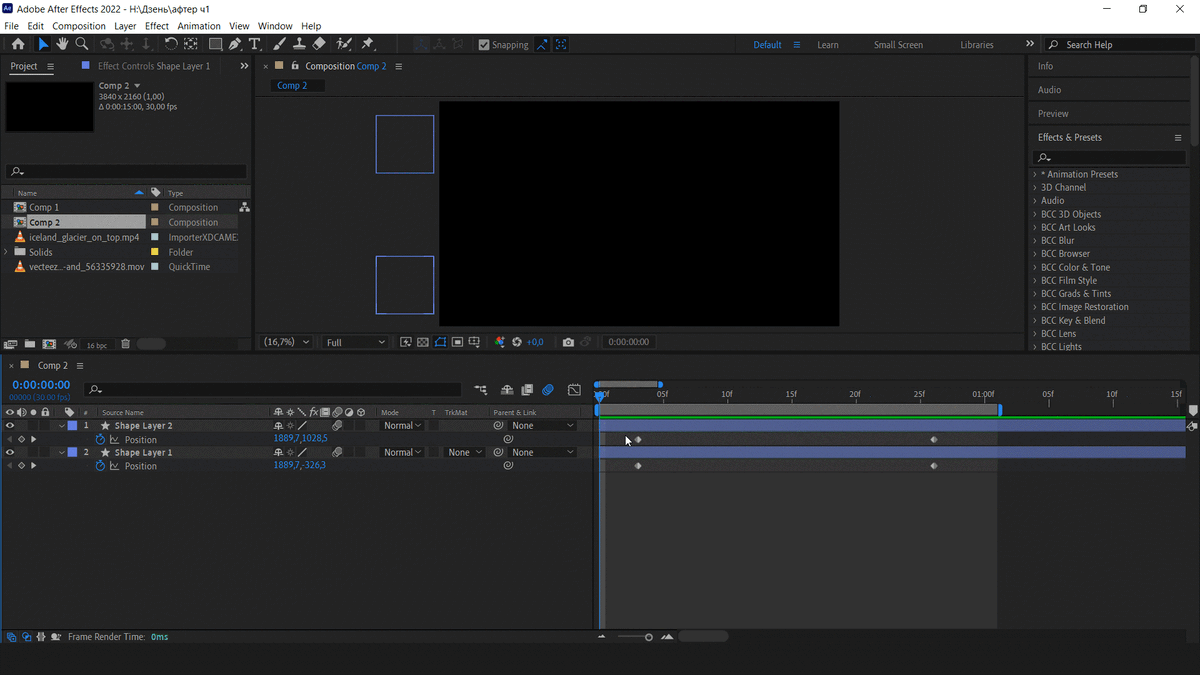The image size is (1200, 675).
Task: Click the grid and guide options icon
Action: (474, 342)
